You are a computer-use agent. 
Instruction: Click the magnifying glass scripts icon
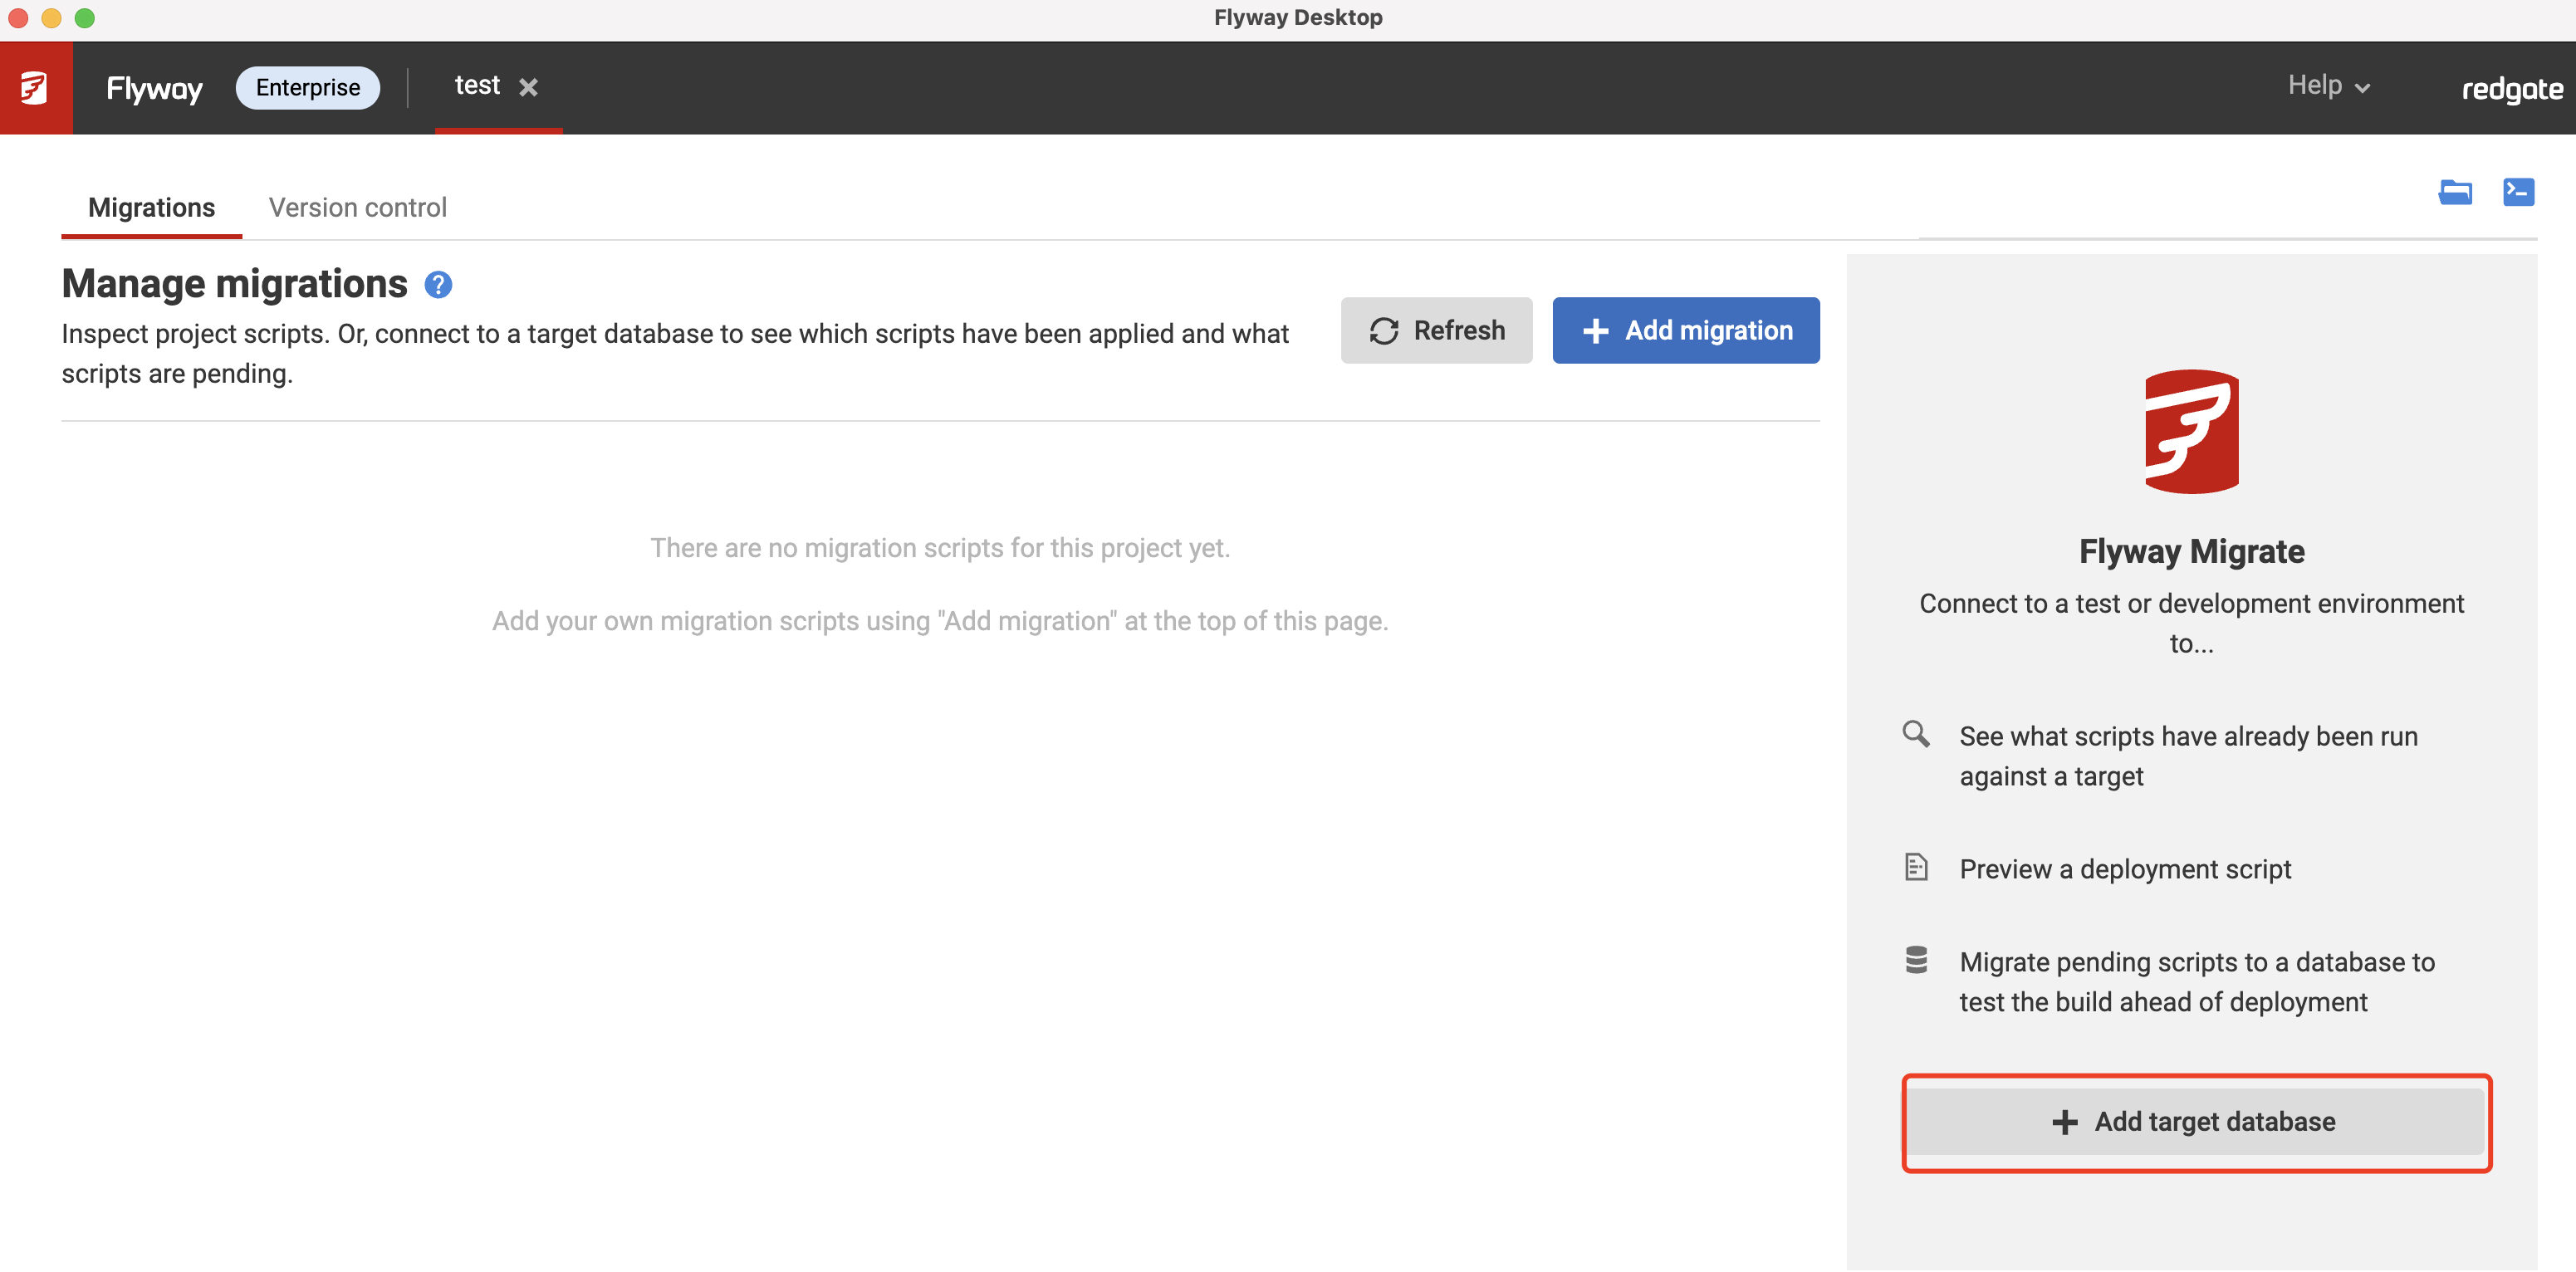coord(1915,734)
